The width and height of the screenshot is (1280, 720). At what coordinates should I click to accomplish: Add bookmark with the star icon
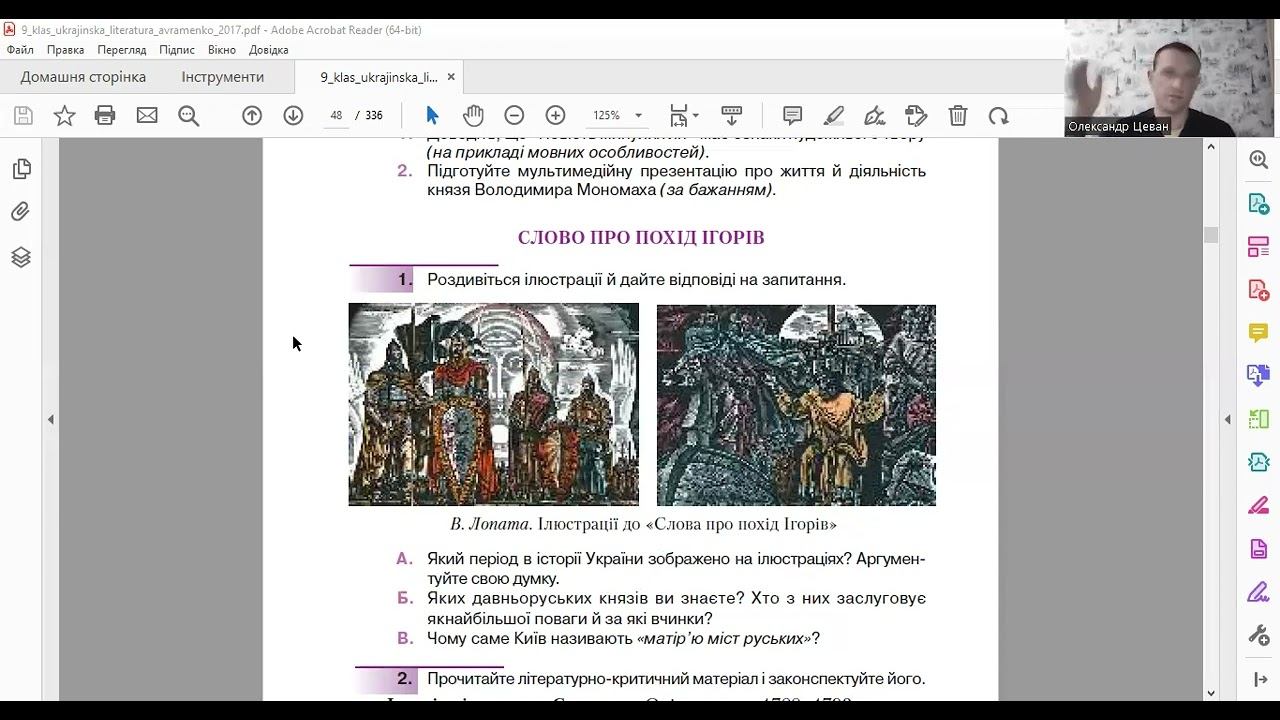(64, 115)
